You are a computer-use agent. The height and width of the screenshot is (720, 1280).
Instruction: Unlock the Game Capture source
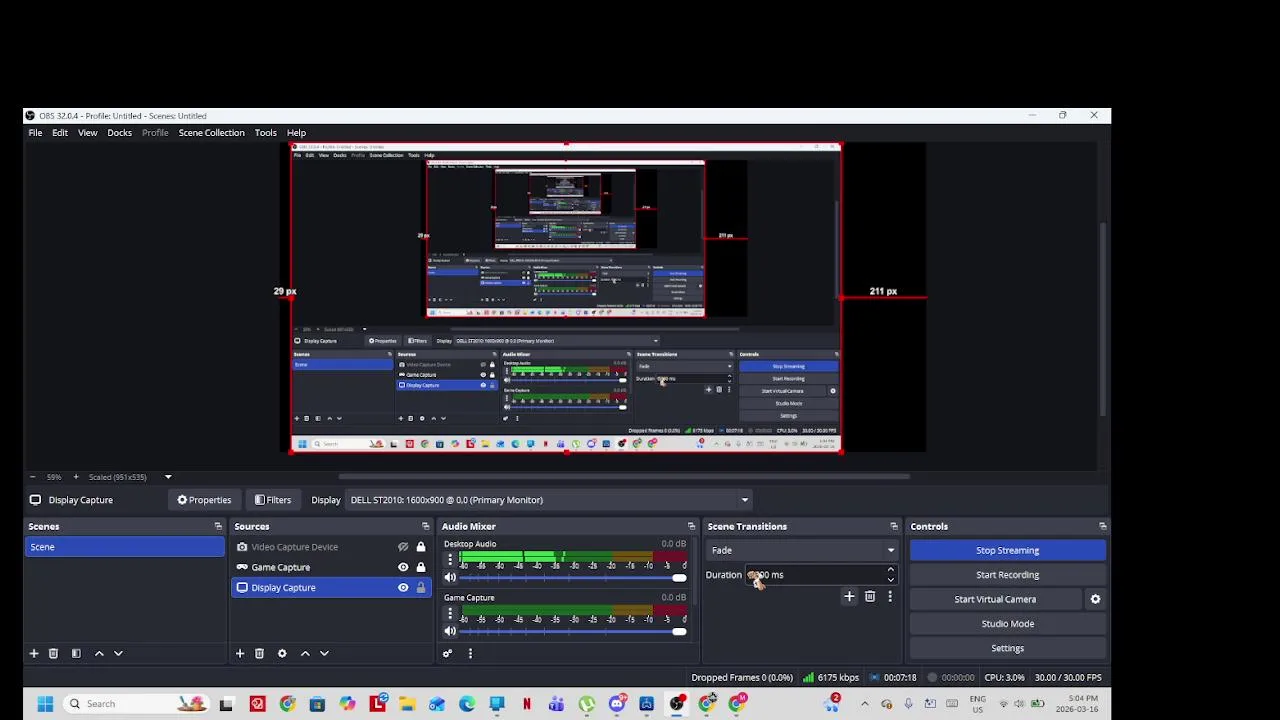coord(421,567)
